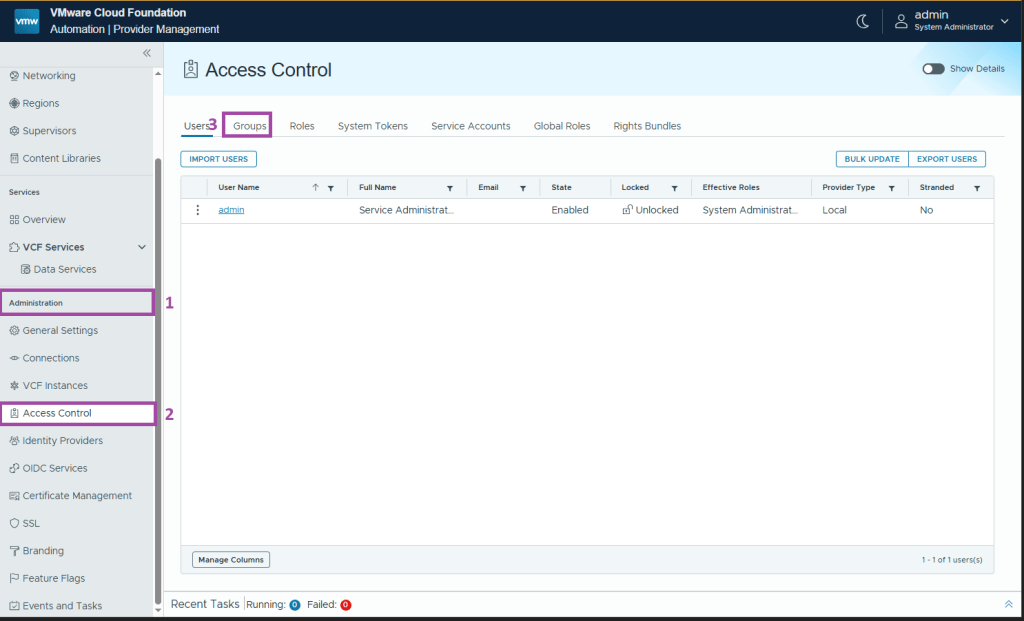The height and width of the screenshot is (621, 1024).
Task: Click the User Name column filter icon
Action: (331, 188)
